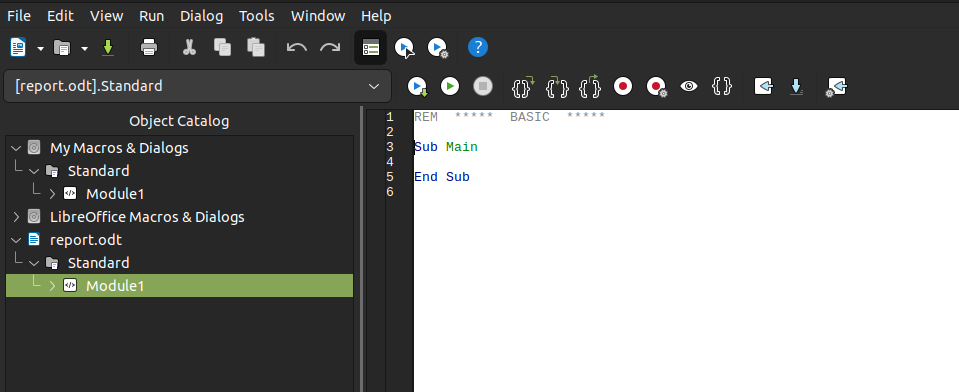
Task: Open LibreOffice Help question mark icon
Action: click(x=478, y=47)
